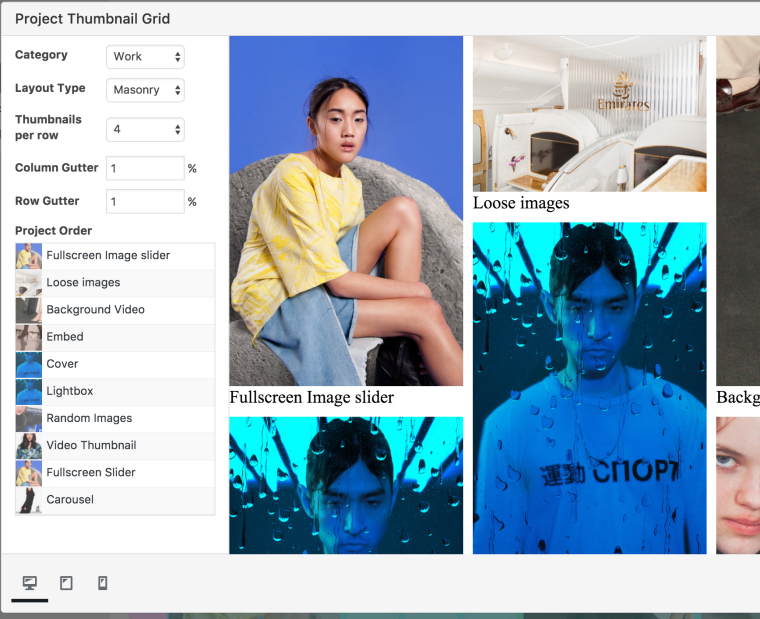The width and height of the screenshot is (760, 619).
Task: Select Background Video in the project list
Action: pyautogui.click(x=95, y=310)
